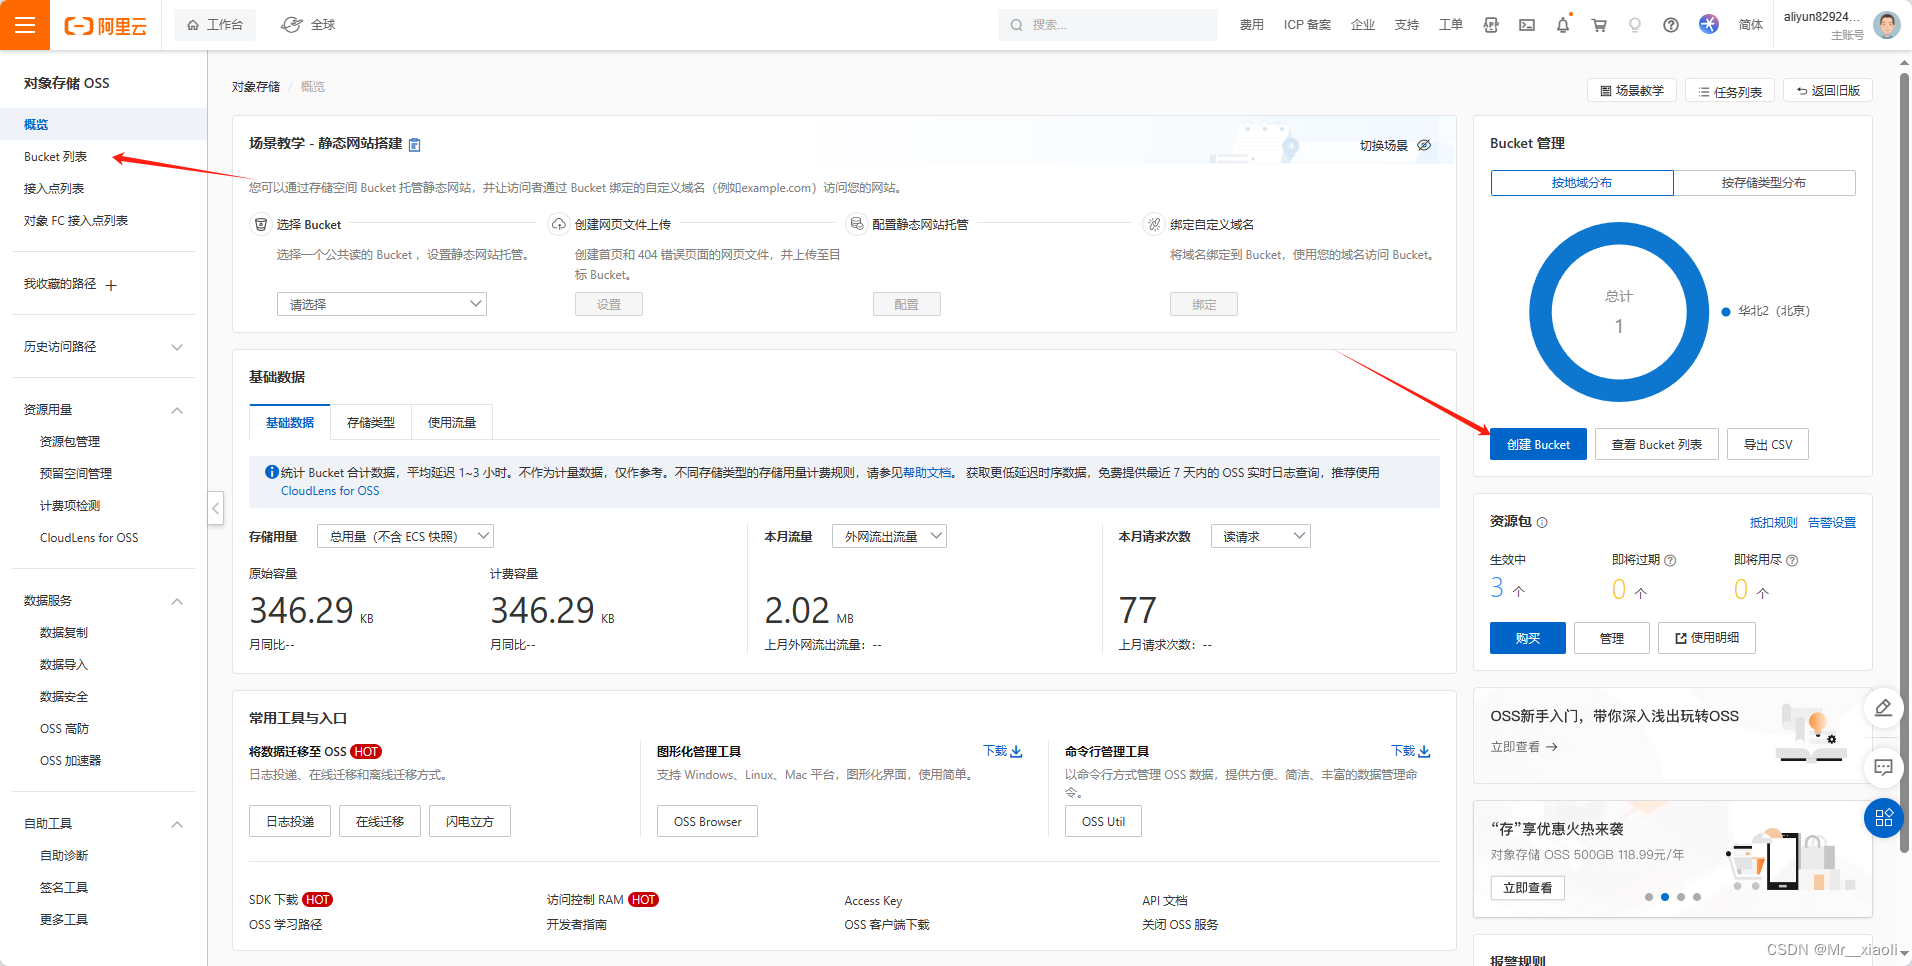
Task: Open 任务列表 button
Action: (x=1730, y=91)
